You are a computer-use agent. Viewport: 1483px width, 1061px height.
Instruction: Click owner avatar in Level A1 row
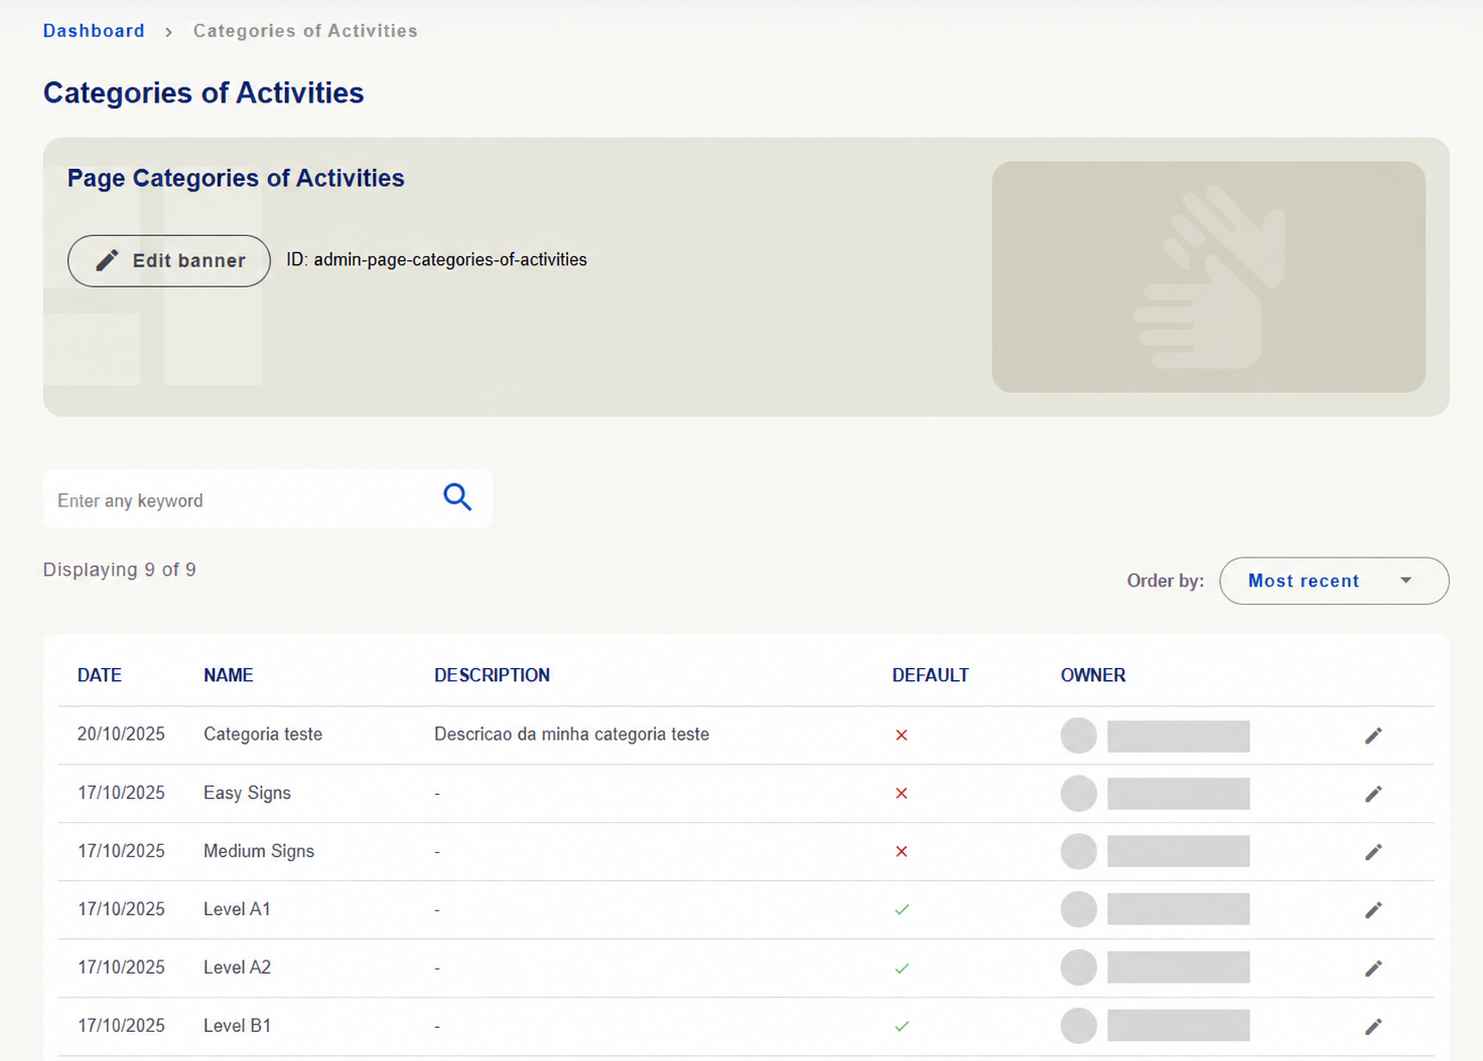(1078, 909)
